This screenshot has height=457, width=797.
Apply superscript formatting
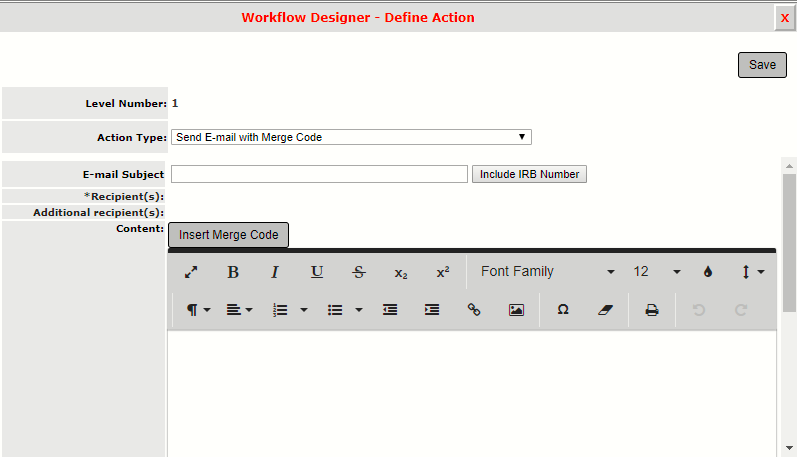(443, 272)
